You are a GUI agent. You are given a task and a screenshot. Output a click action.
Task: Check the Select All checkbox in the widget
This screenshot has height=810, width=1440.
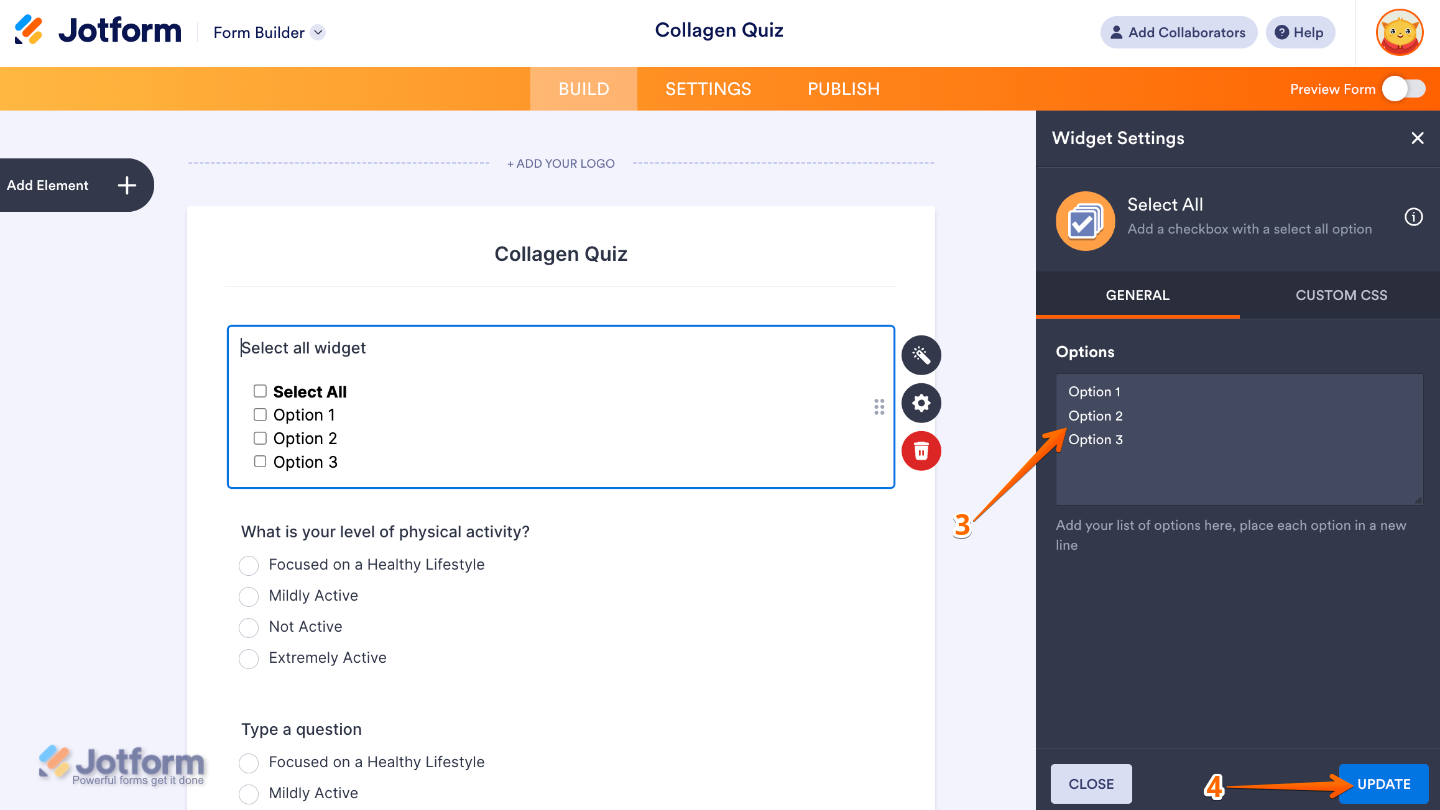260,391
